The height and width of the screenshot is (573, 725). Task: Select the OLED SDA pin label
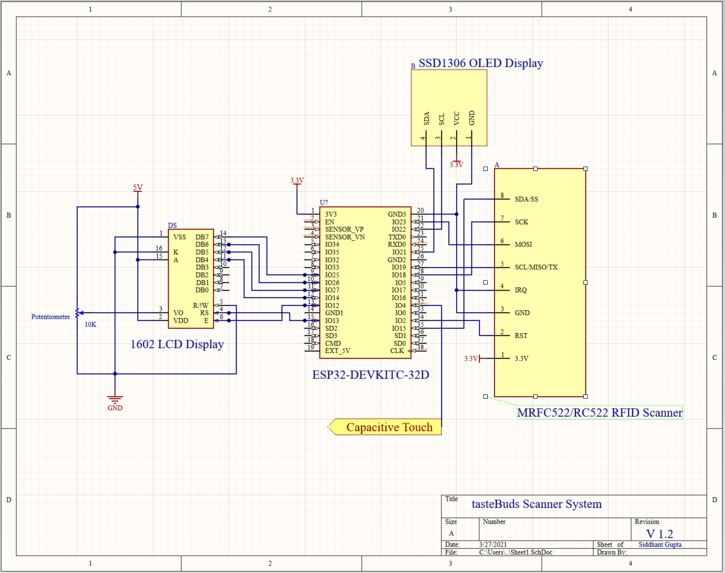pyautogui.click(x=427, y=118)
